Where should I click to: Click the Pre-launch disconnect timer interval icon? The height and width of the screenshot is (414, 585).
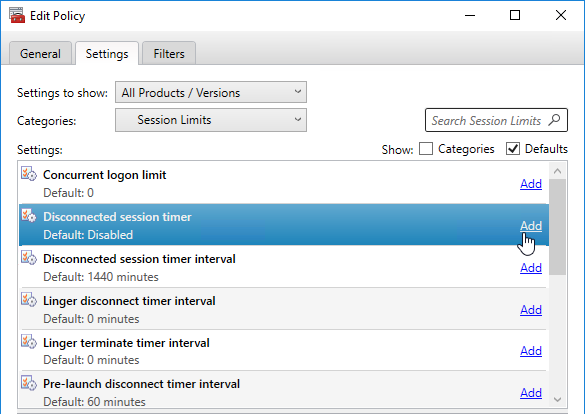pyautogui.click(x=29, y=383)
